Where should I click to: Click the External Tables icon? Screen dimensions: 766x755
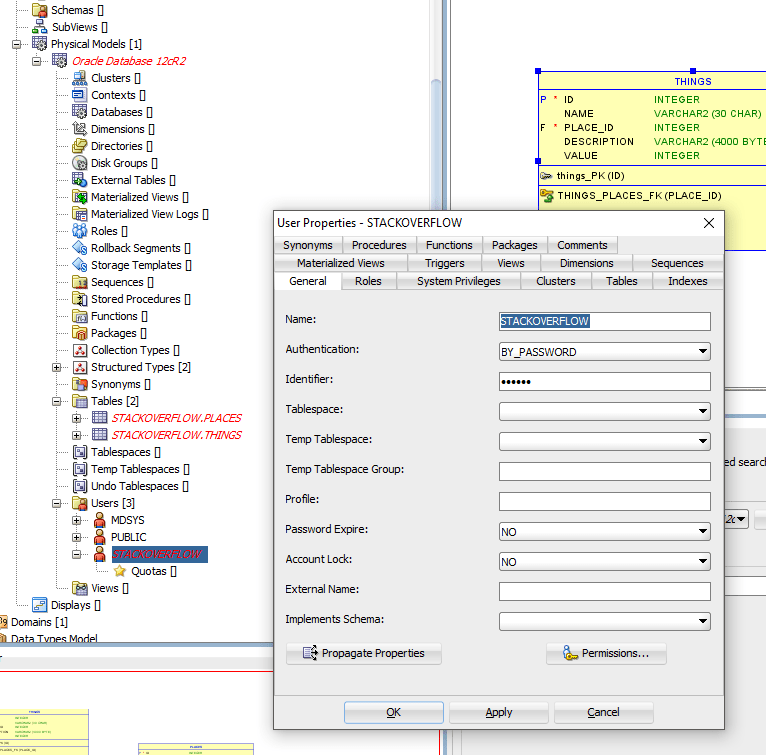point(80,180)
